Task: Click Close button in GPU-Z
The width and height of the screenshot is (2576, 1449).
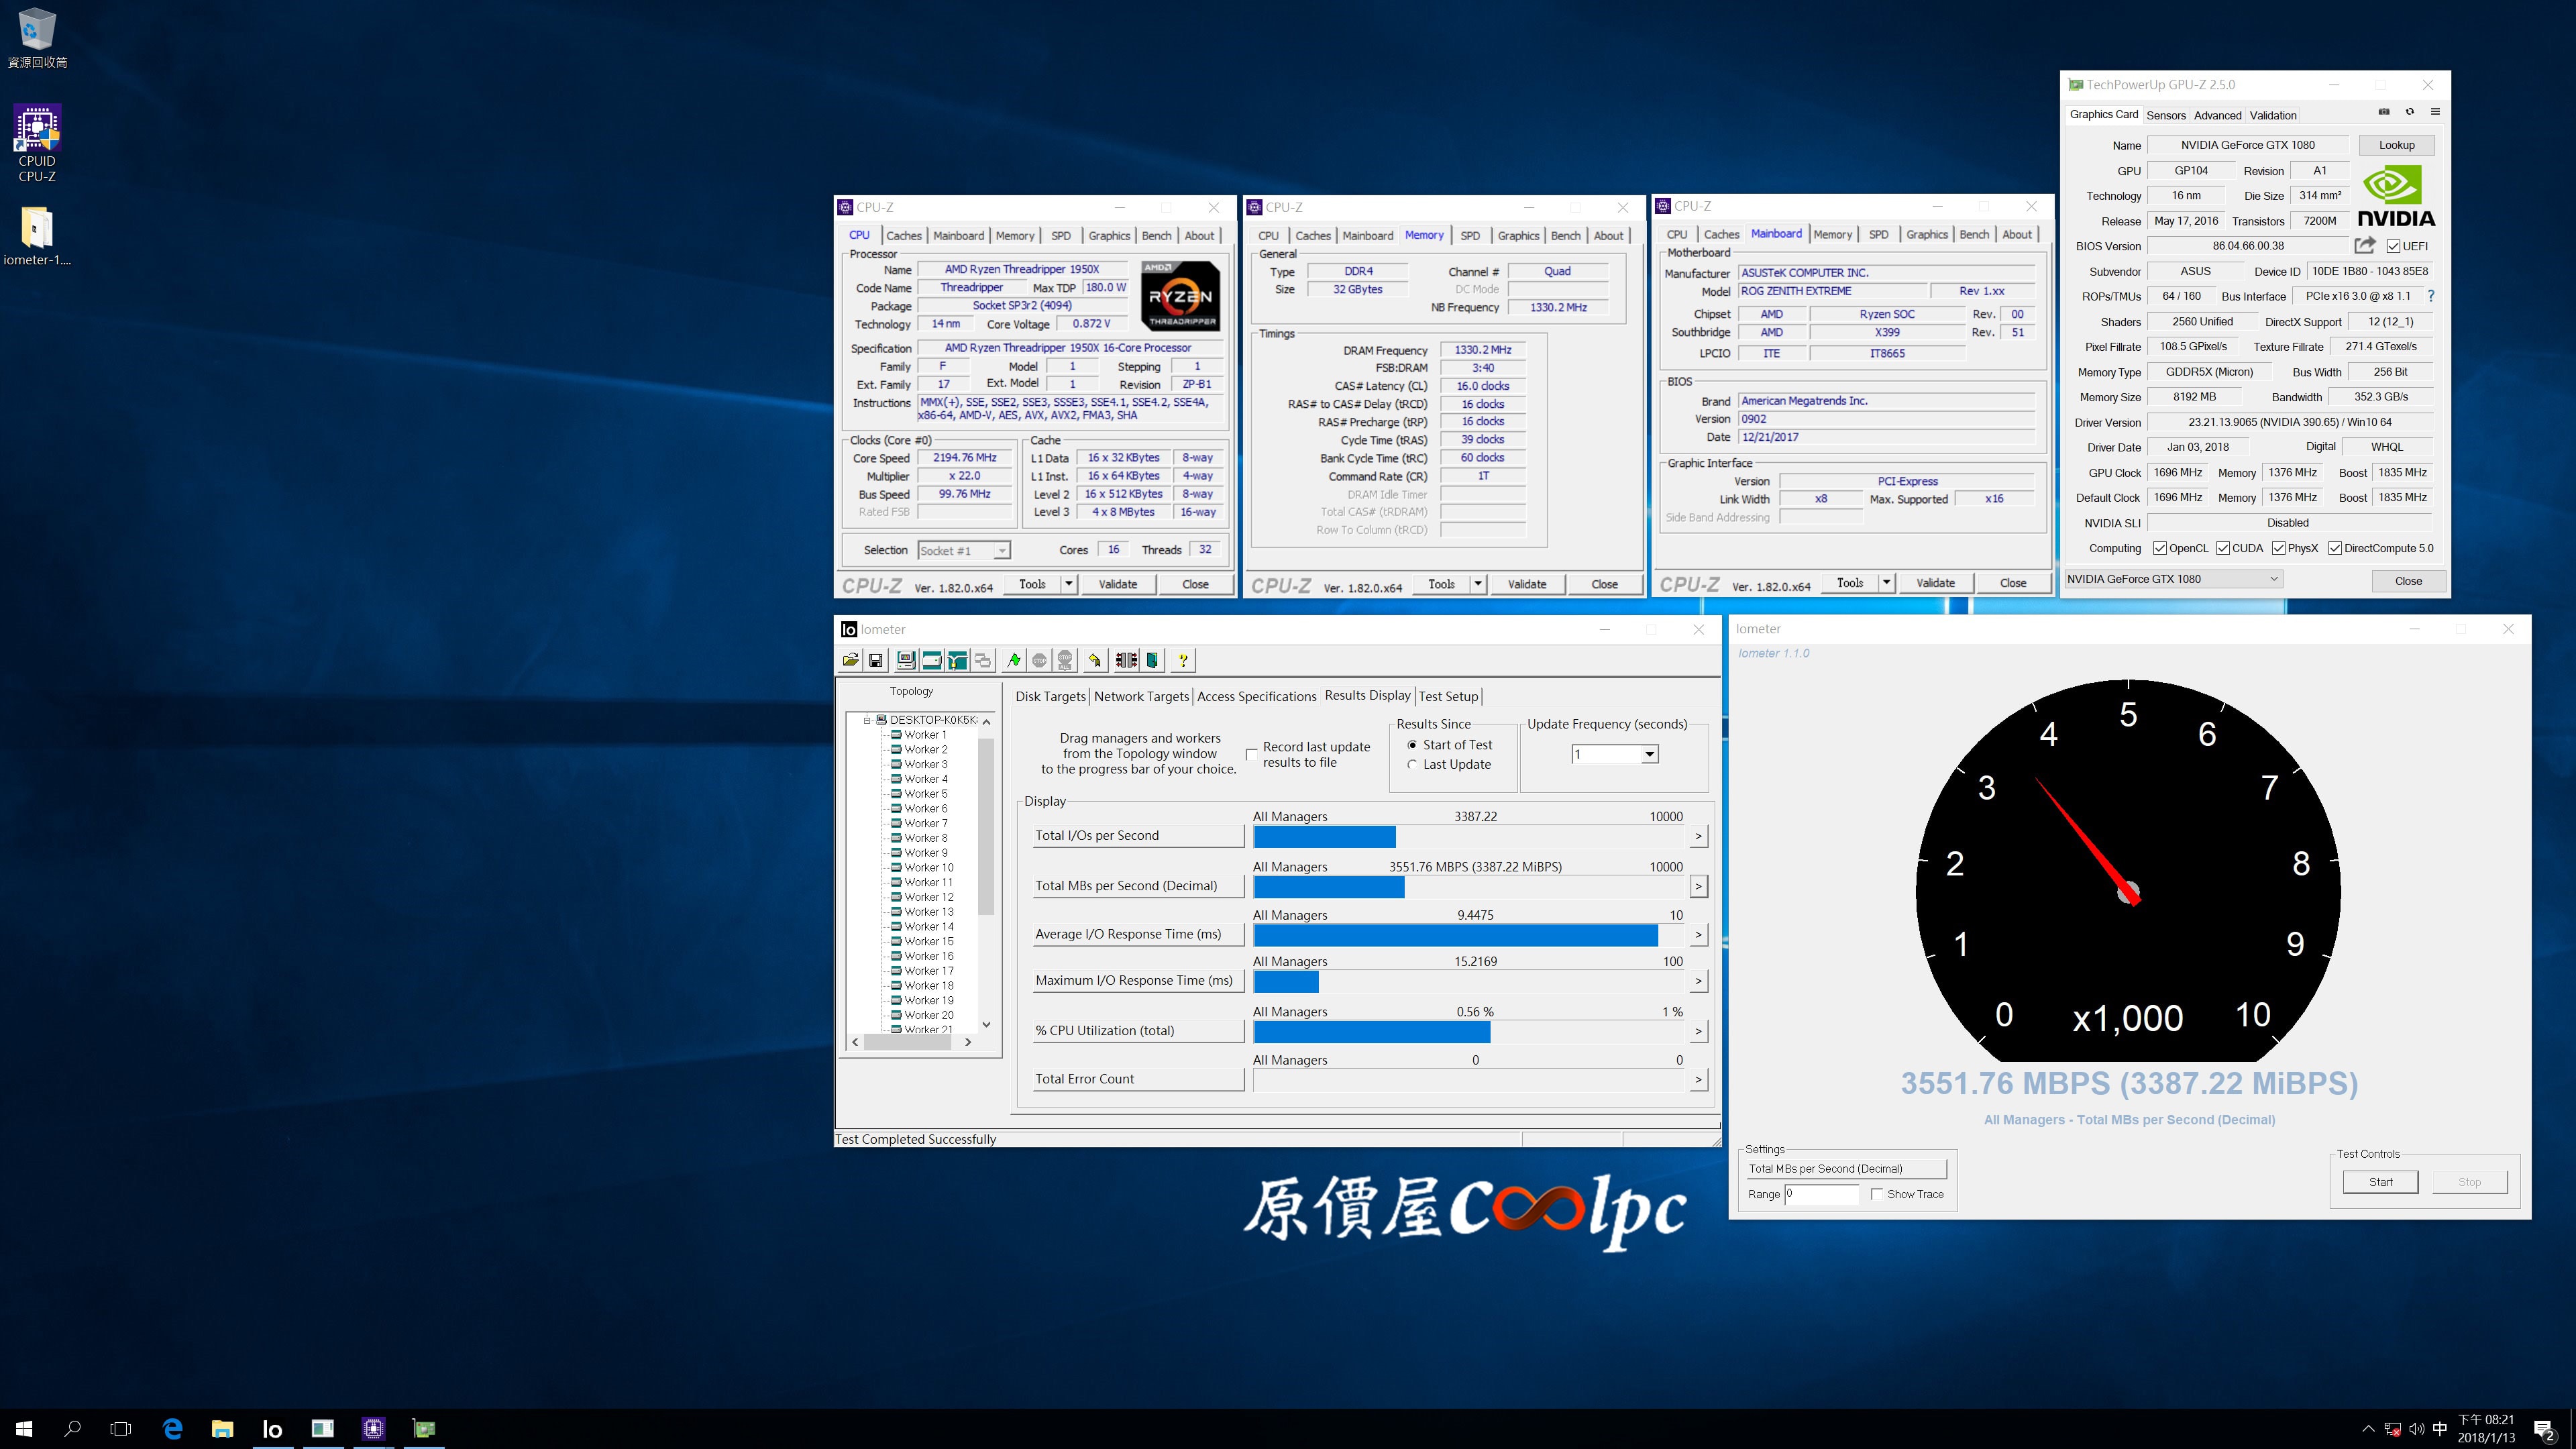Action: click(2408, 581)
